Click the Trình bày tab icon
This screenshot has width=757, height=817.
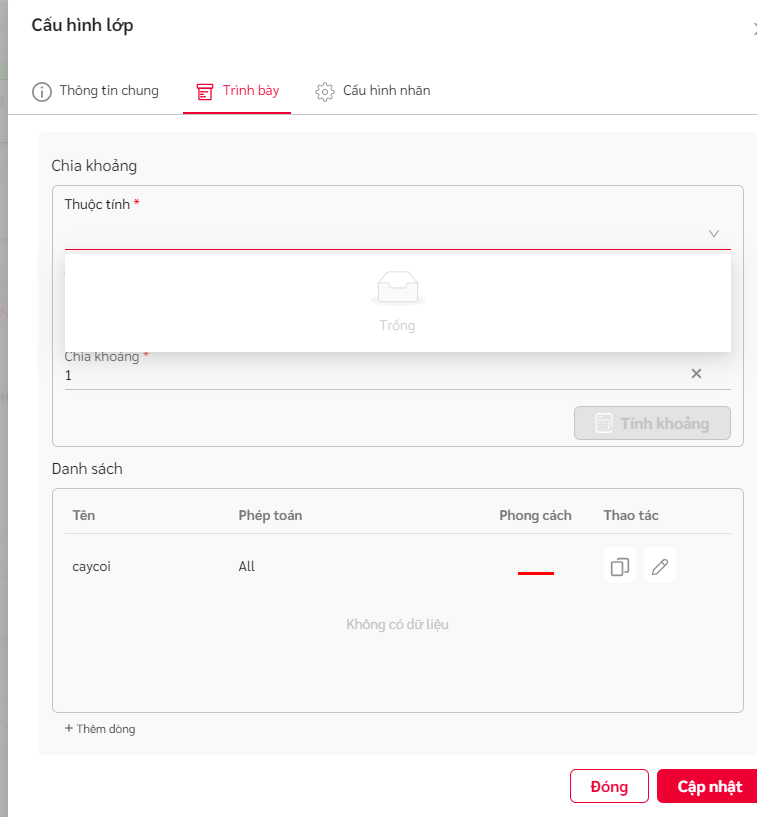205,92
